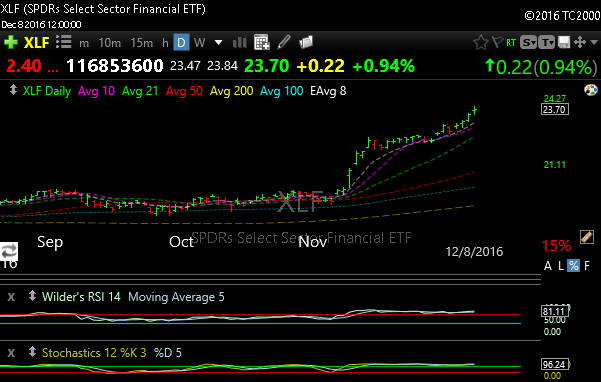Click the %D 5 label
Image resolution: width=601 pixels, height=382 pixels.
[167, 353]
